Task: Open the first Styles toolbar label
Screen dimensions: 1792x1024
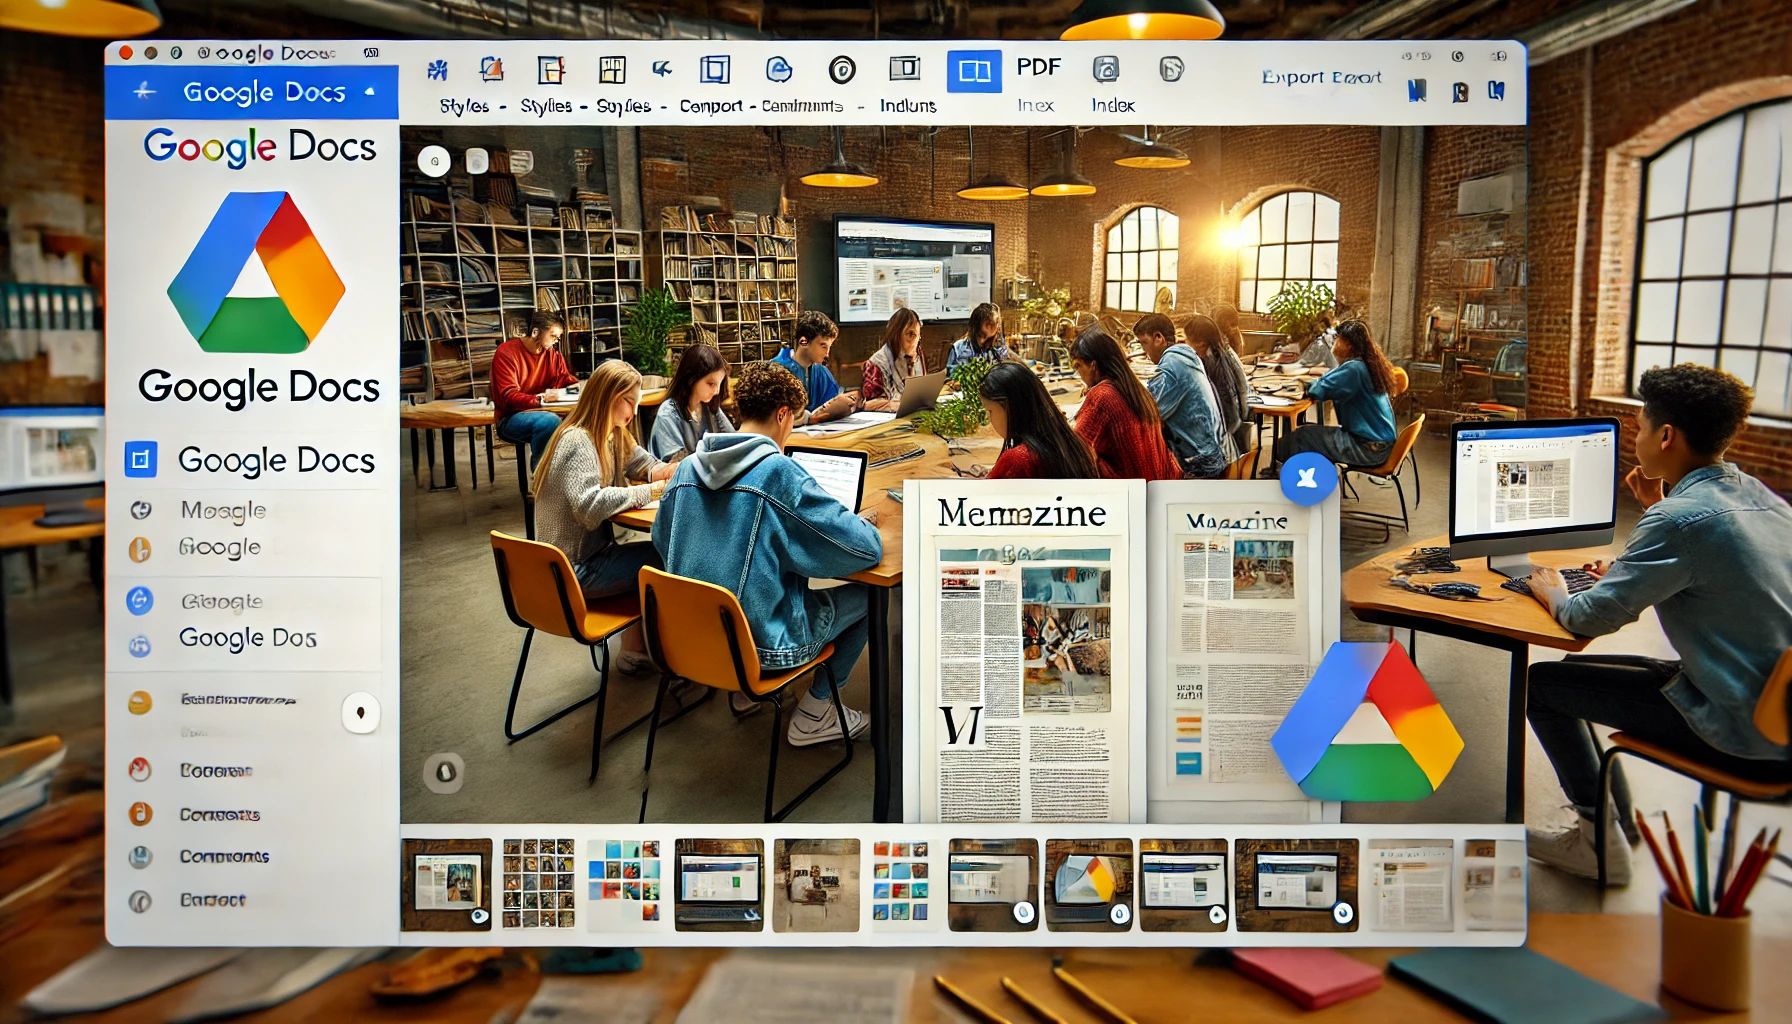Action: click(464, 106)
